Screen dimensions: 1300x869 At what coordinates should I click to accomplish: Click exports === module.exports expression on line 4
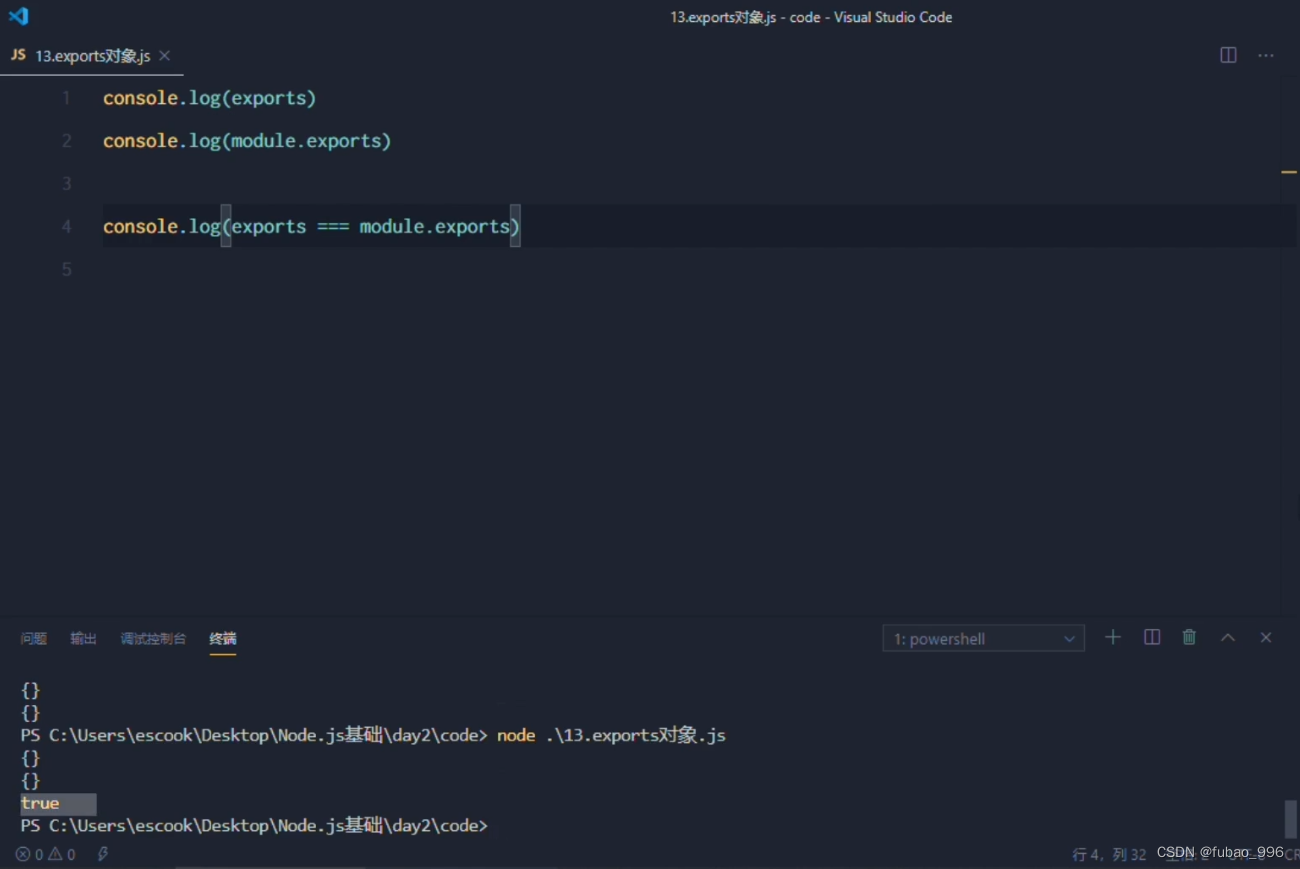point(371,227)
